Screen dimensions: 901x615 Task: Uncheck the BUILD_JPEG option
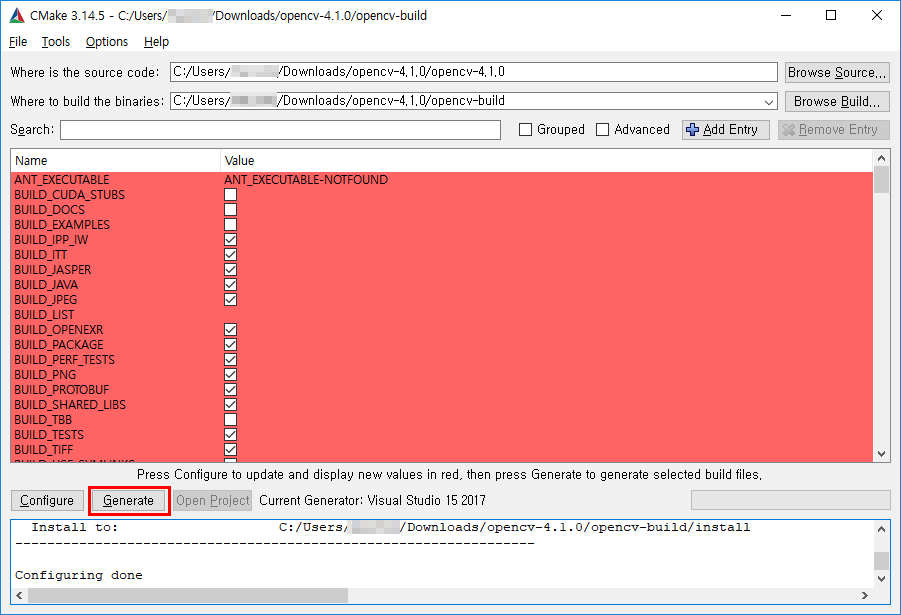pyautogui.click(x=230, y=299)
